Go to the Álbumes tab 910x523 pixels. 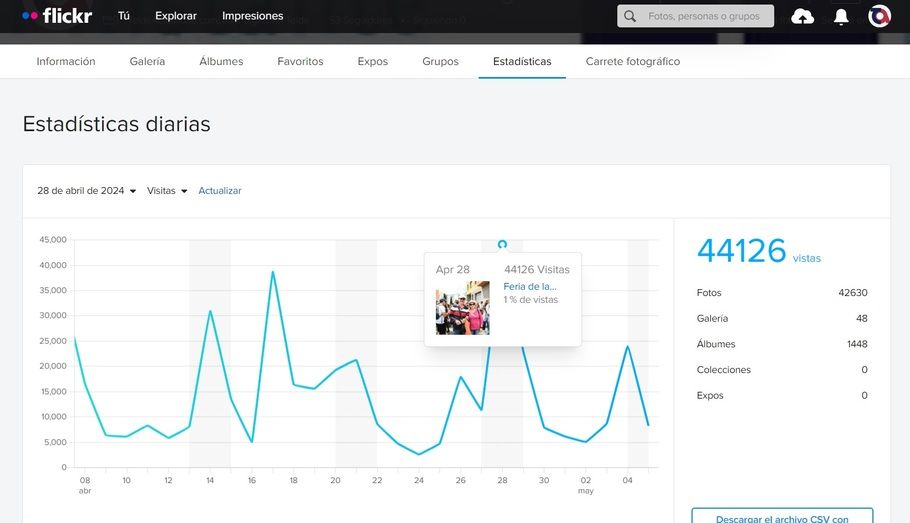[x=221, y=61]
